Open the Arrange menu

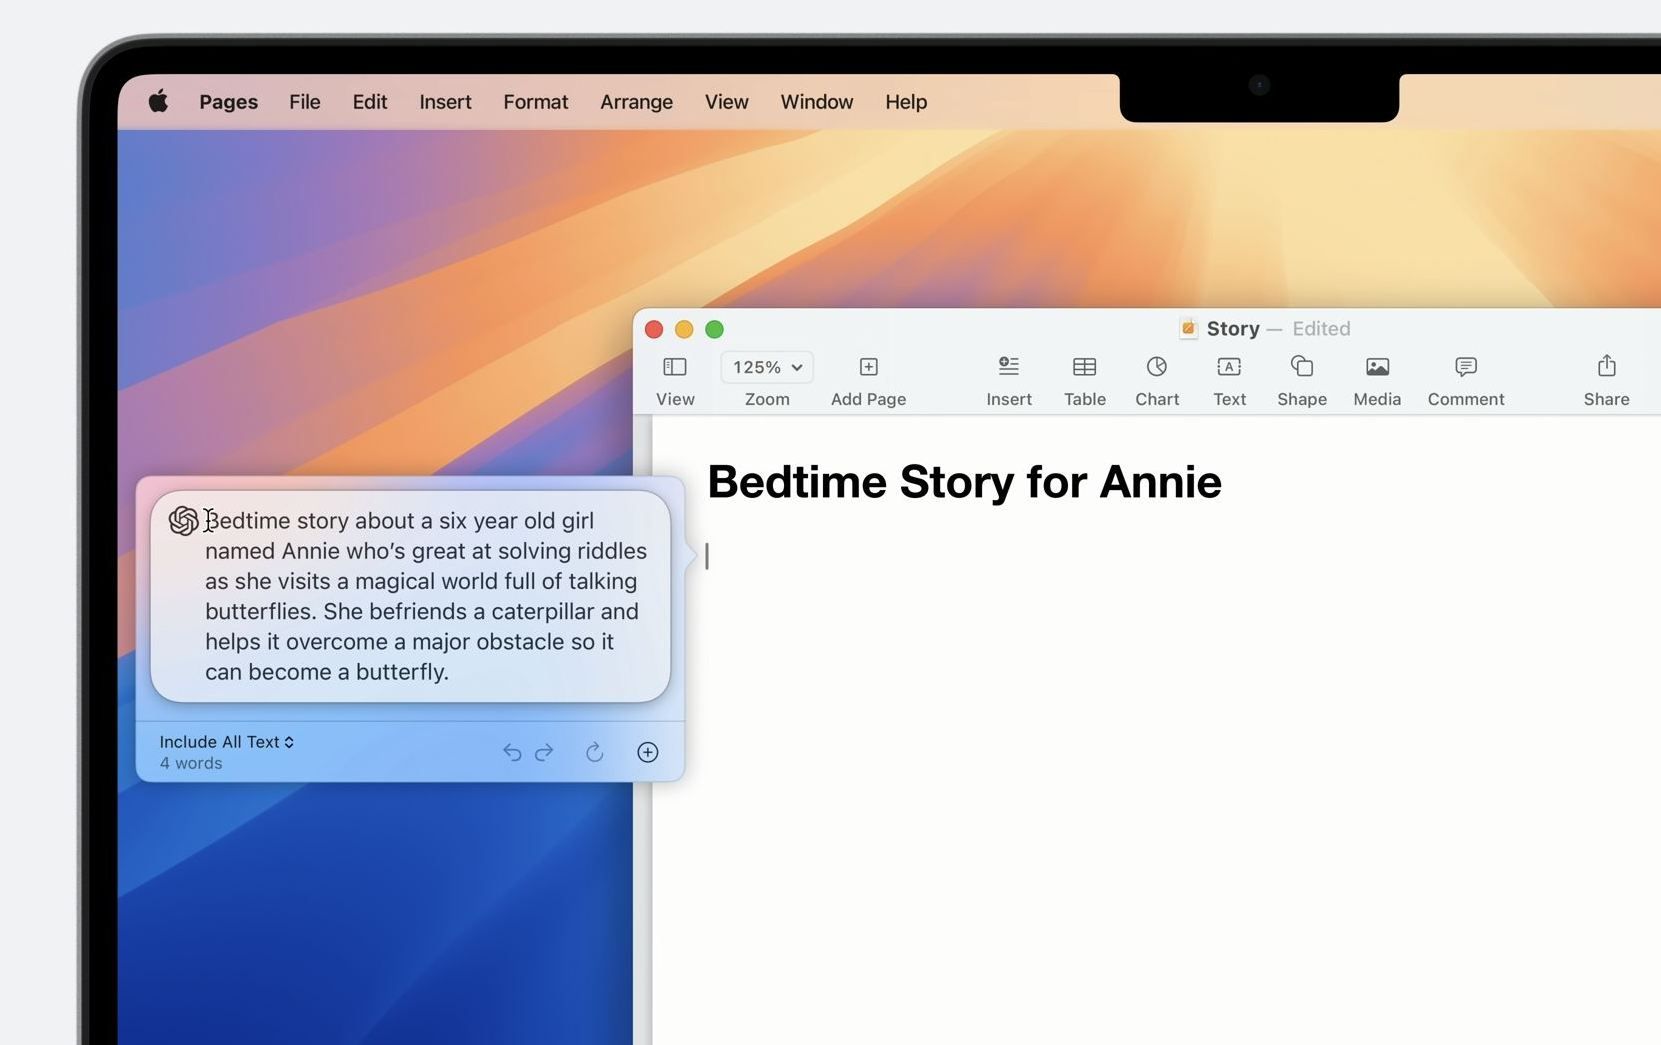point(636,101)
